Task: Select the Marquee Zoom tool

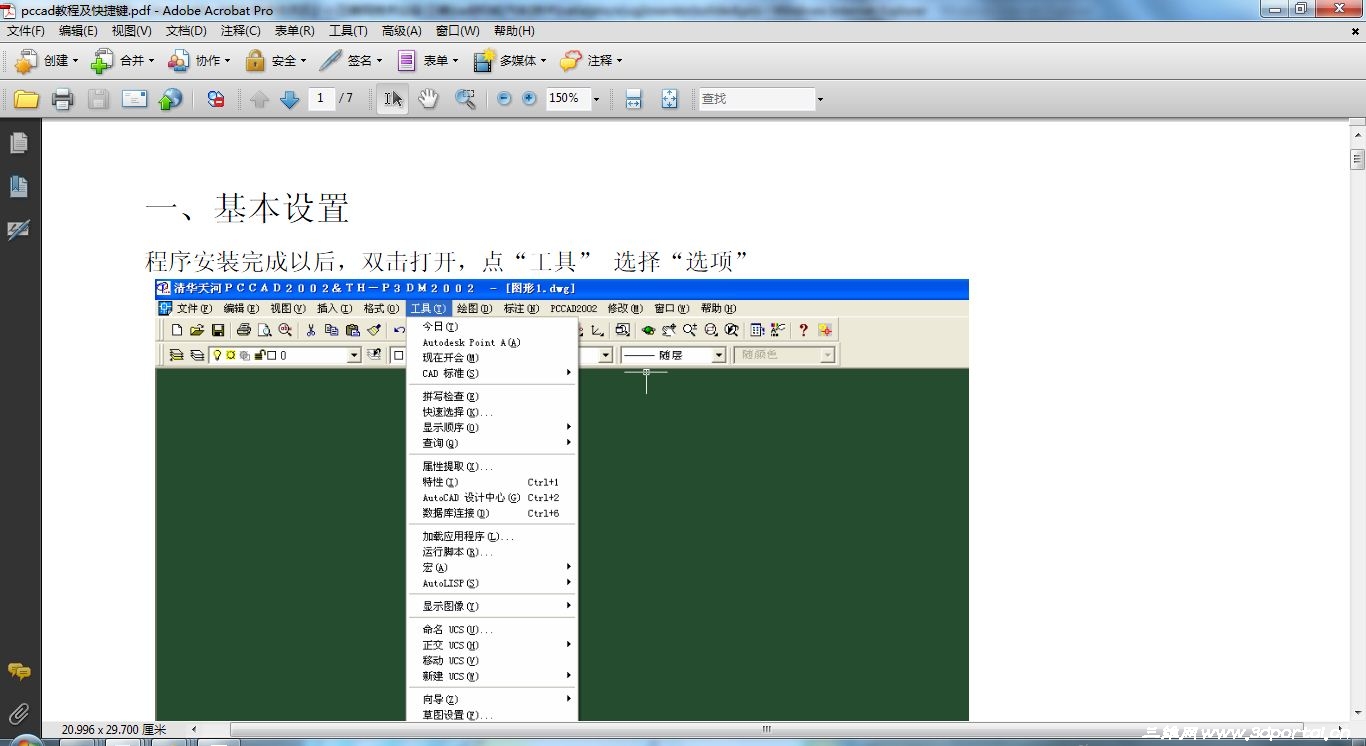Action: [465, 99]
